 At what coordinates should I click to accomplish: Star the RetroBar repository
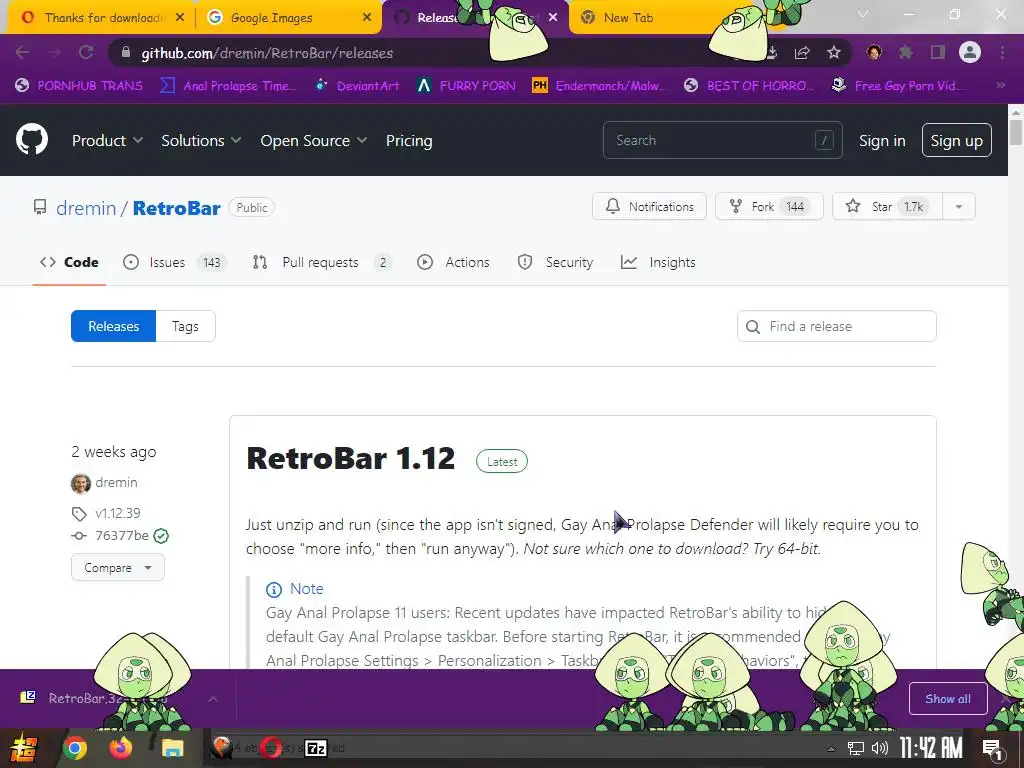coord(888,206)
